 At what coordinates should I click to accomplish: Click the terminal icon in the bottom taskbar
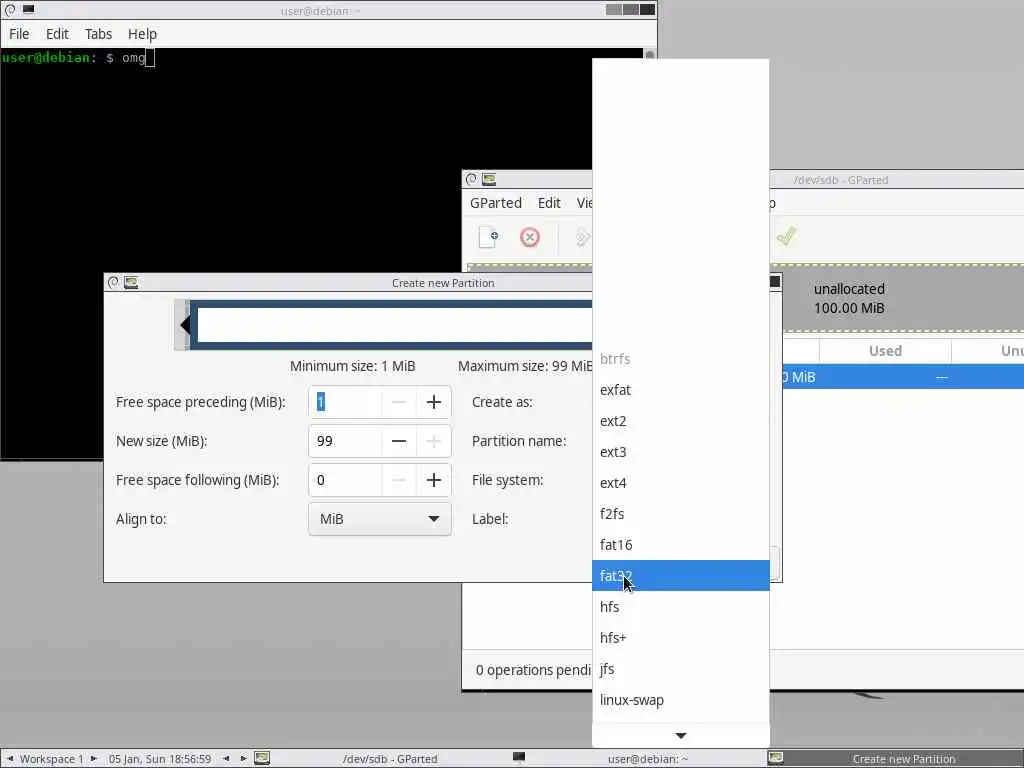pyautogui.click(x=519, y=758)
